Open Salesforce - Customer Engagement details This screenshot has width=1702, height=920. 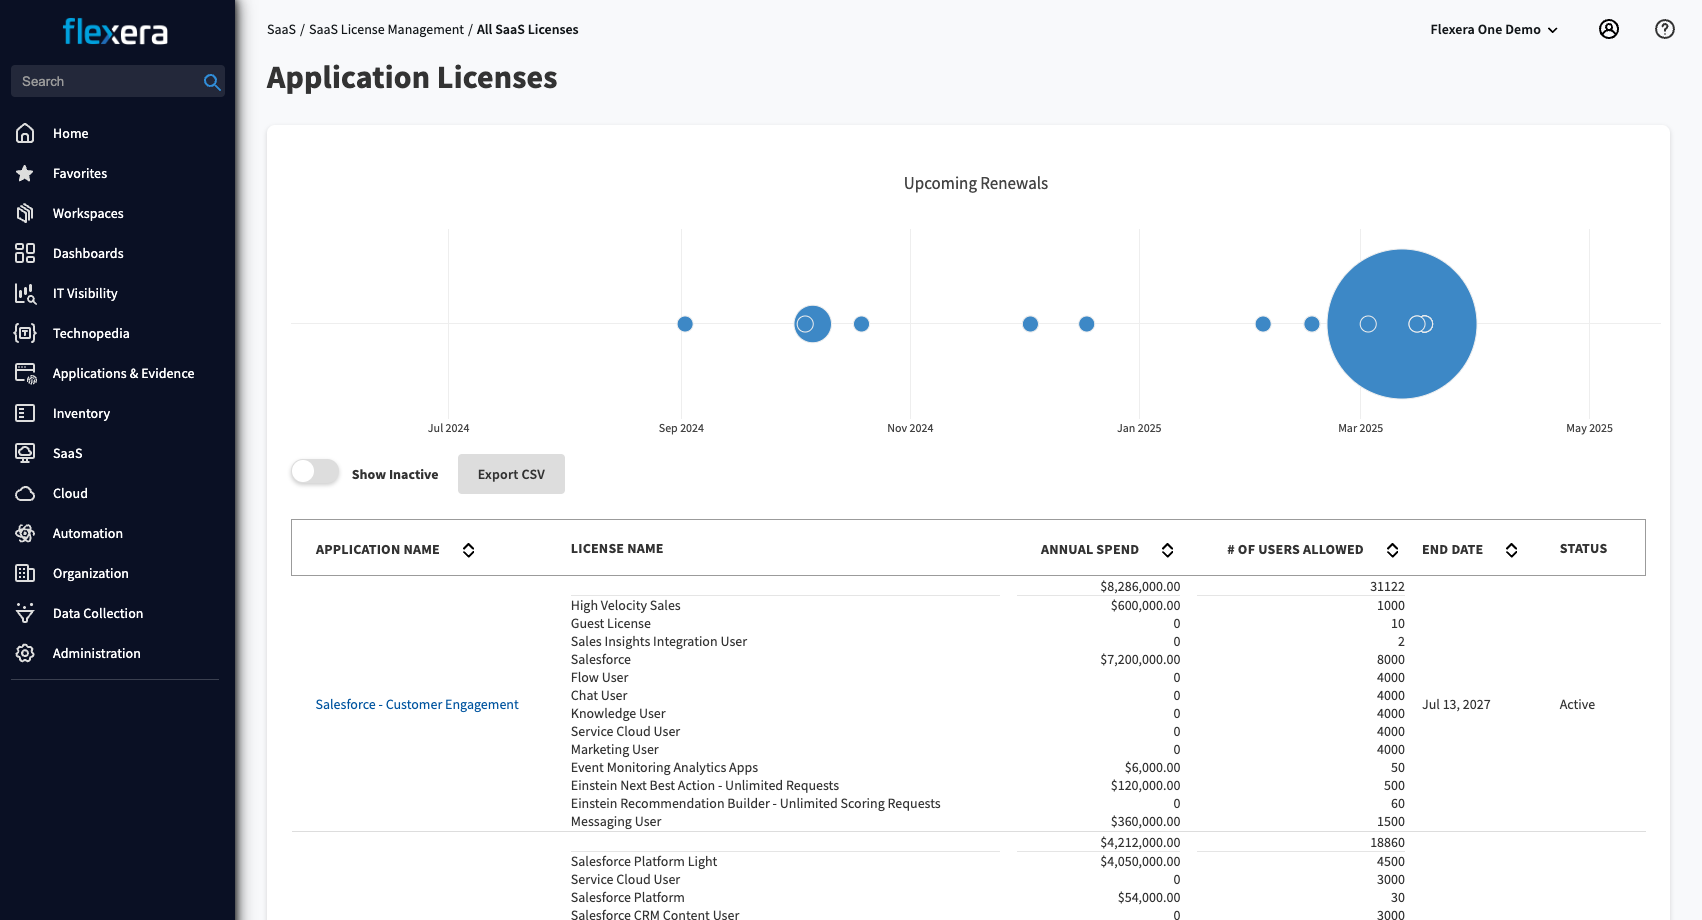tap(416, 704)
